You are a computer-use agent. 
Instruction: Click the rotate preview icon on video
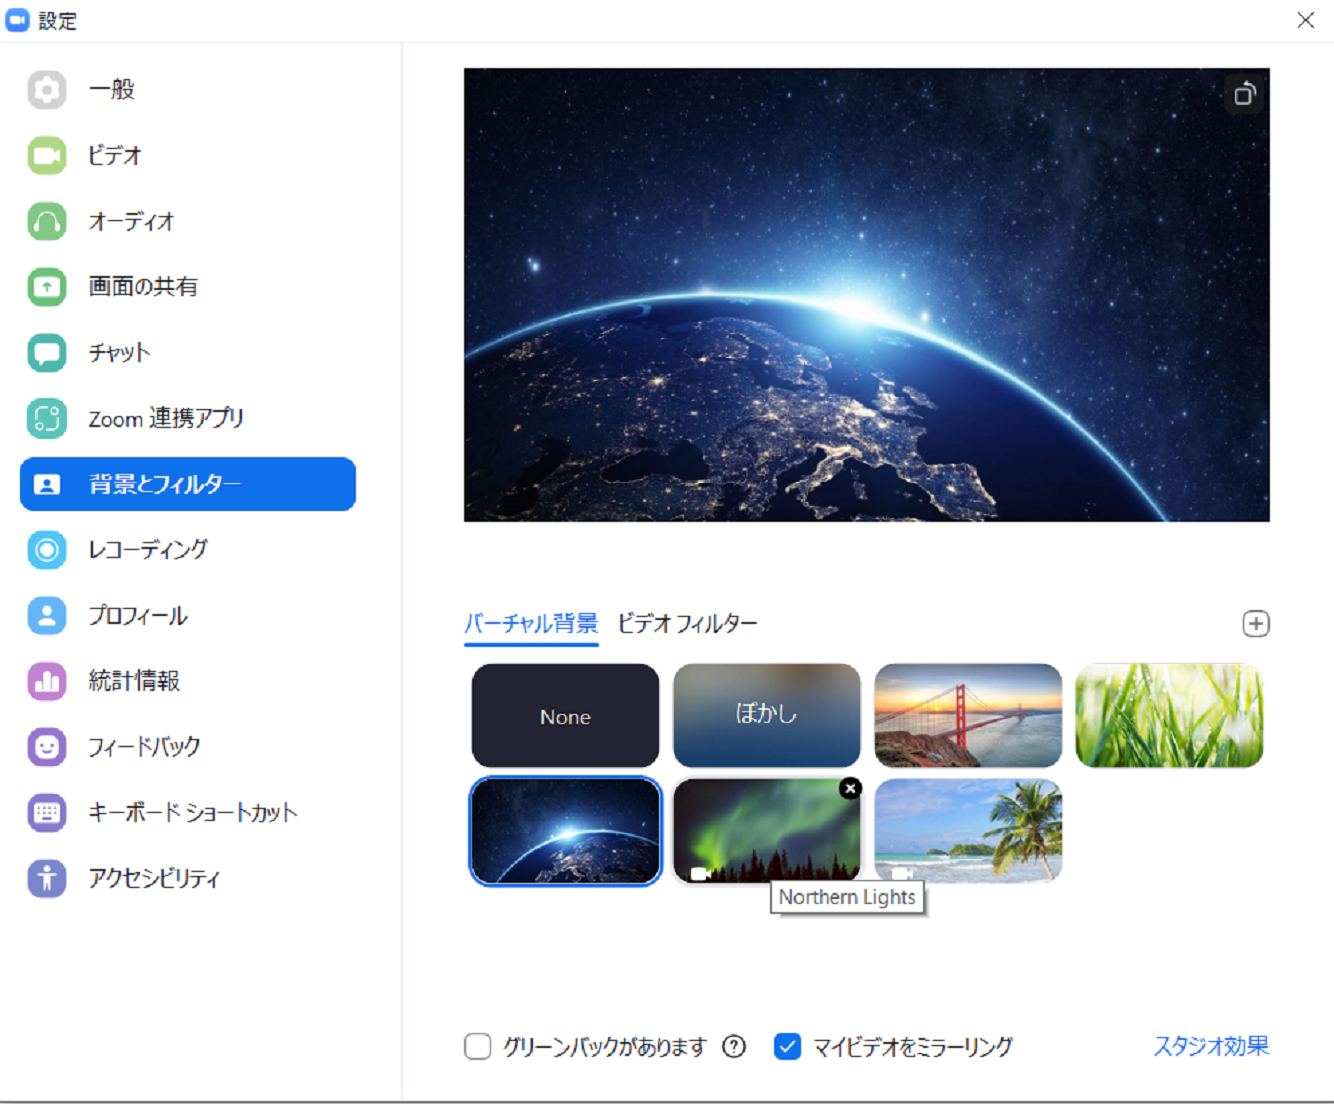coord(1244,94)
